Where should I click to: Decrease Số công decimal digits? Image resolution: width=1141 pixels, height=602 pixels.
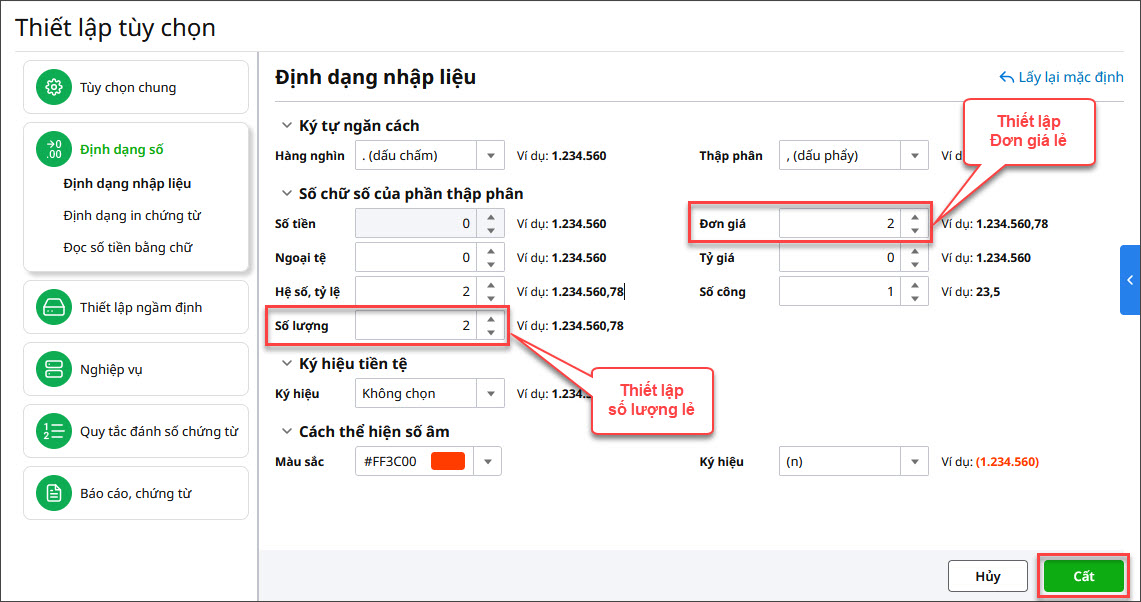[x=915, y=298]
